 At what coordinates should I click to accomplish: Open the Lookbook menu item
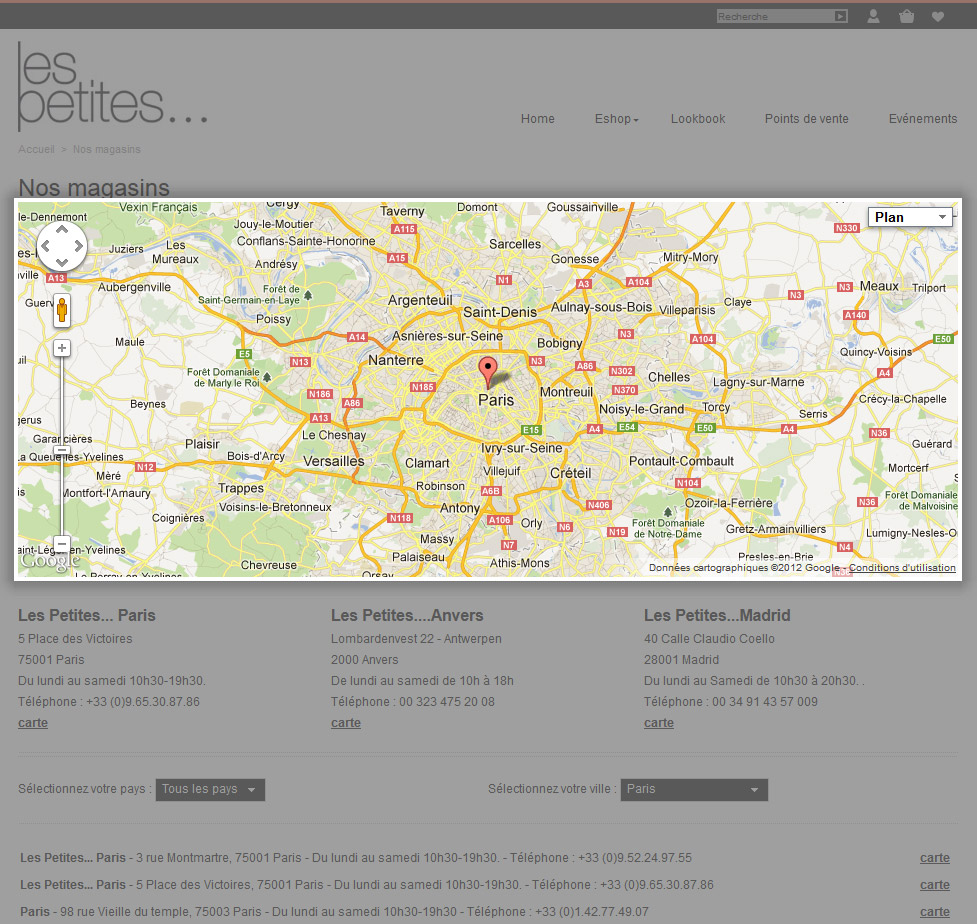(698, 118)
